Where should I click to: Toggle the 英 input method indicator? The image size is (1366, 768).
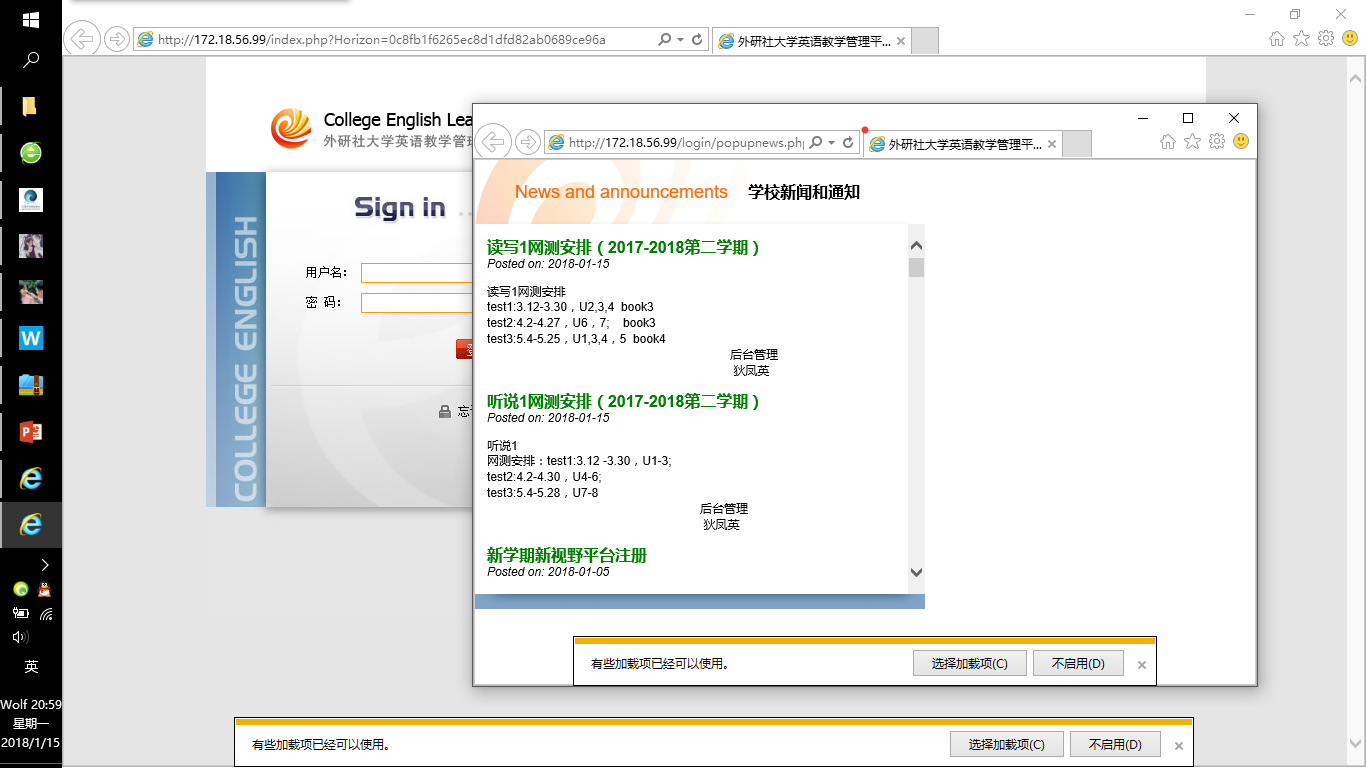pyautogui.click(x=31, y=667)
